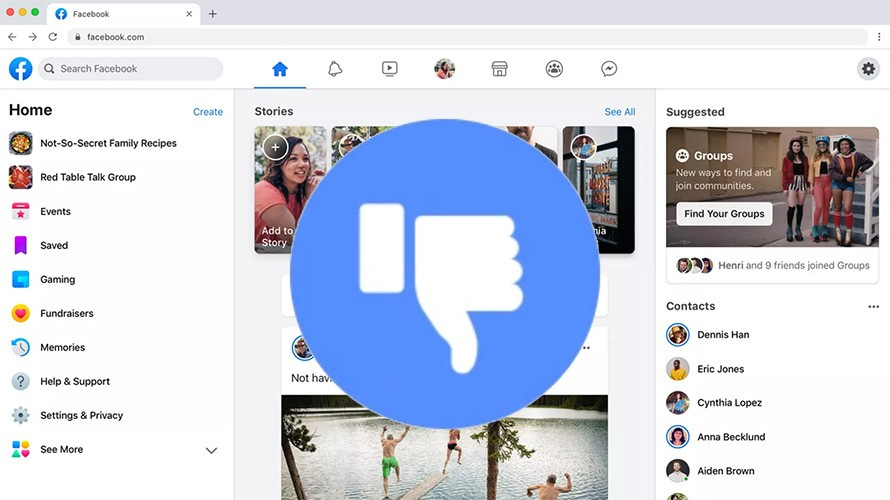Open the Marketplace storefront icon
This screenshot has width=890, height=500.
499,69
